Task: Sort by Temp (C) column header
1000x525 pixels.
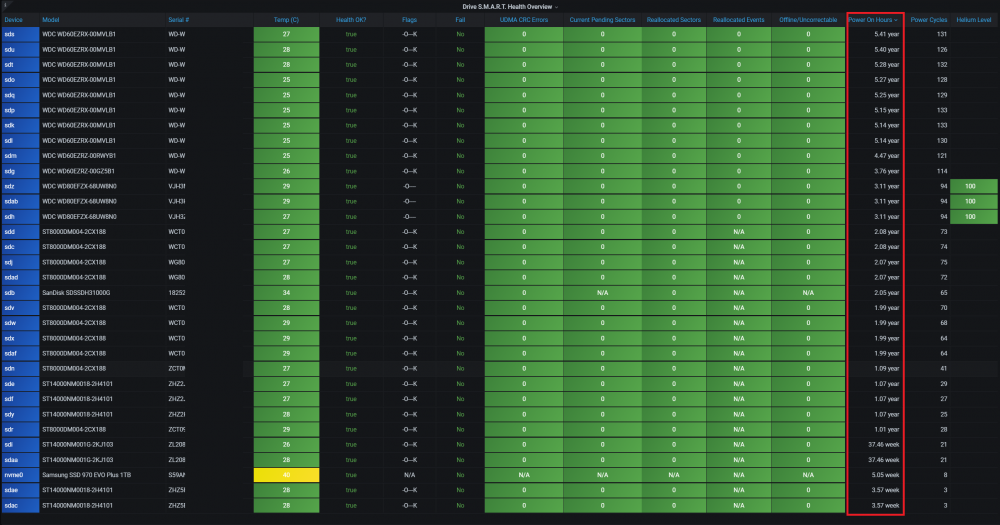Action: click(286, 20)
